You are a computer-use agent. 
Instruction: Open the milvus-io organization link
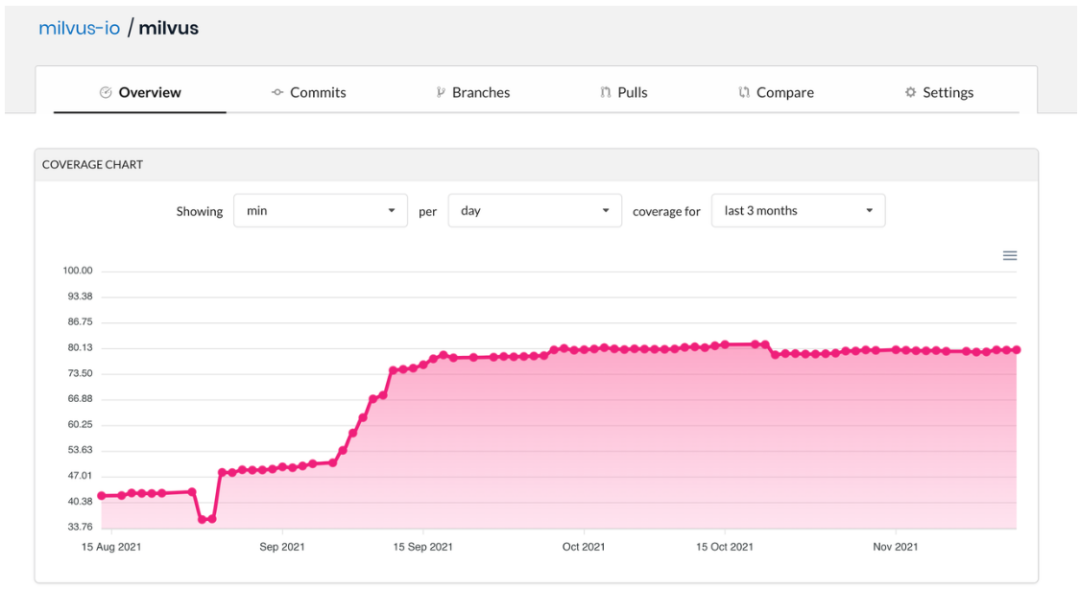pos(79,28)
